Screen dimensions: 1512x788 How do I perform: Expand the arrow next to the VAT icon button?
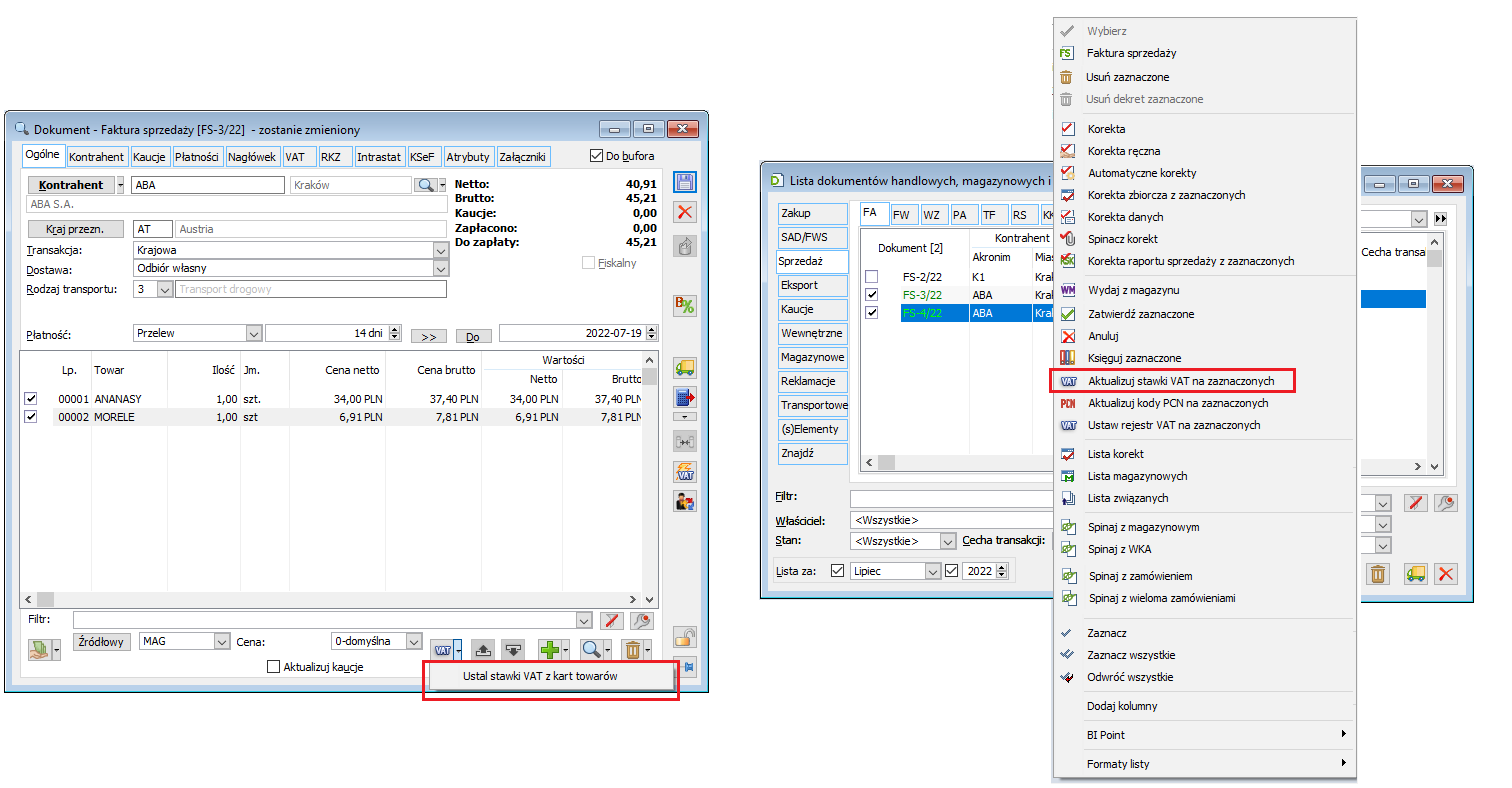[458, 649]
